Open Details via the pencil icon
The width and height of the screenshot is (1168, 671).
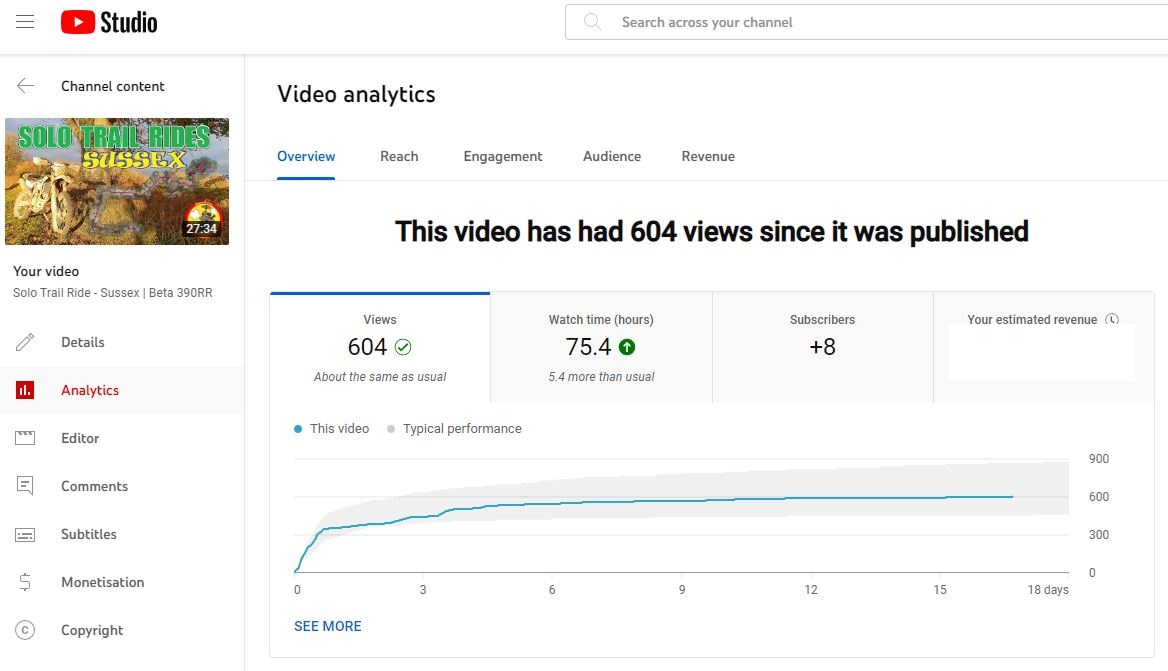coord(25,342)
